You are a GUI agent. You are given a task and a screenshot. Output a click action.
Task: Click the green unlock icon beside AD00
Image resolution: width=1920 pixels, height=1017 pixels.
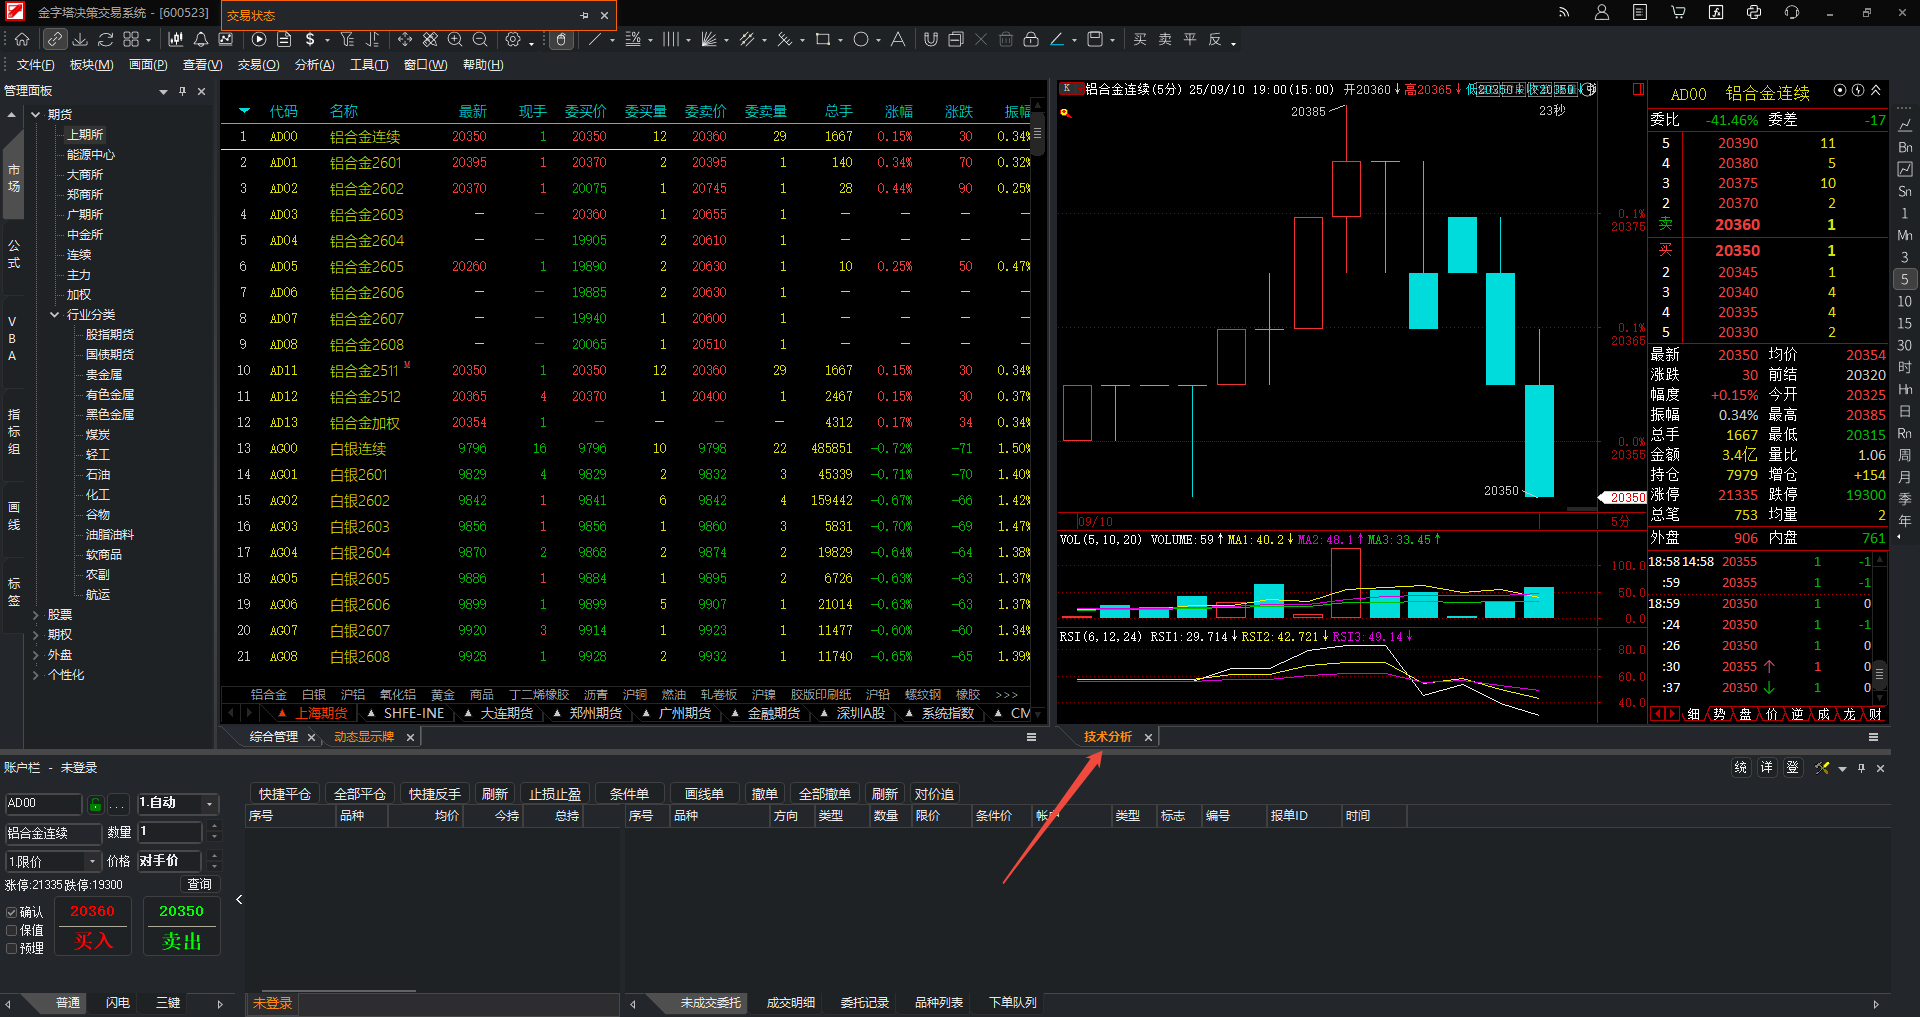pos(95,804)
